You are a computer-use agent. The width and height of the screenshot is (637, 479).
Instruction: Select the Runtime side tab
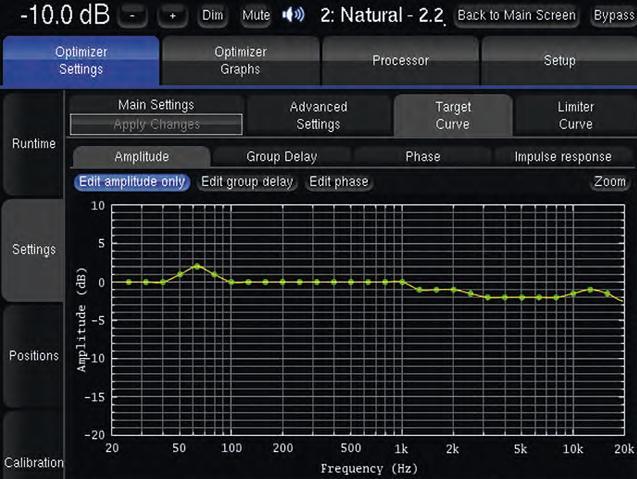tap(33, 143)
